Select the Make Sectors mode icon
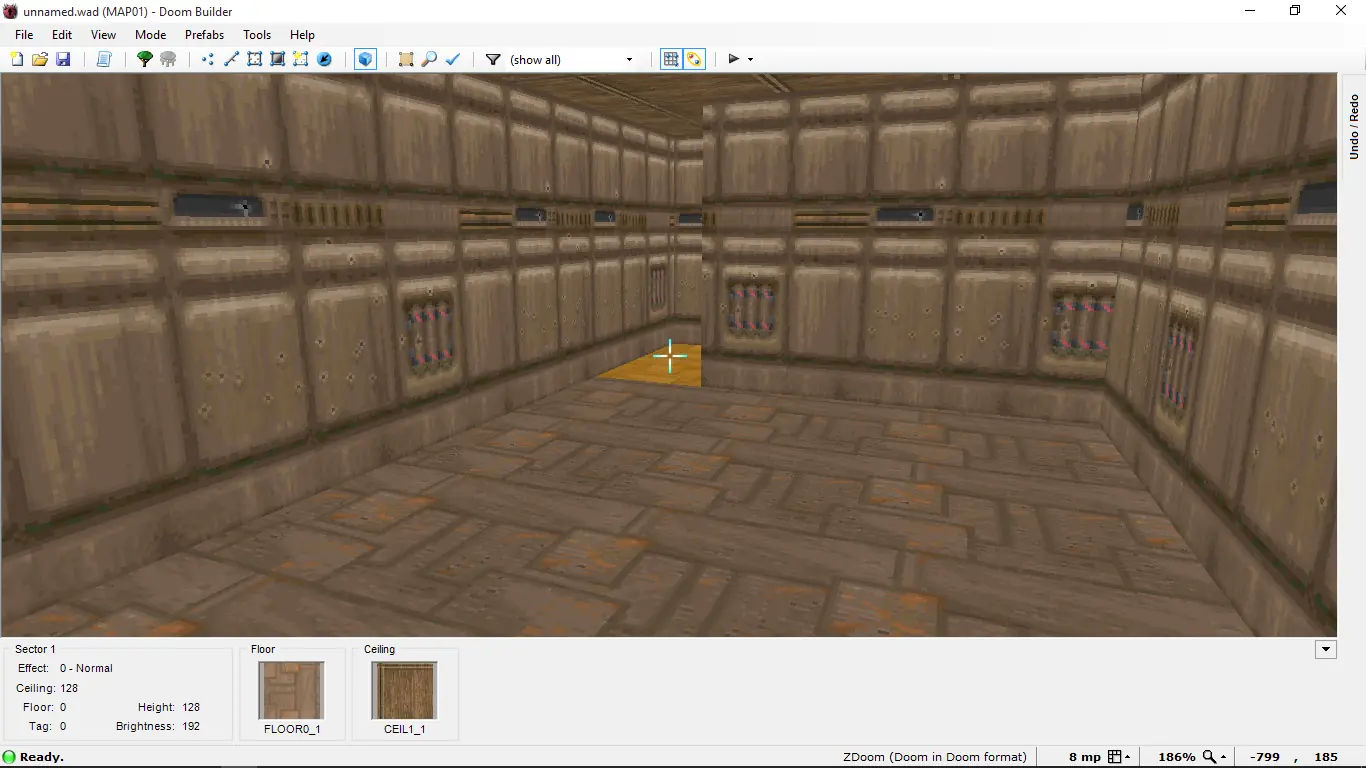1366x768 pixels. [x=301, y=60]
